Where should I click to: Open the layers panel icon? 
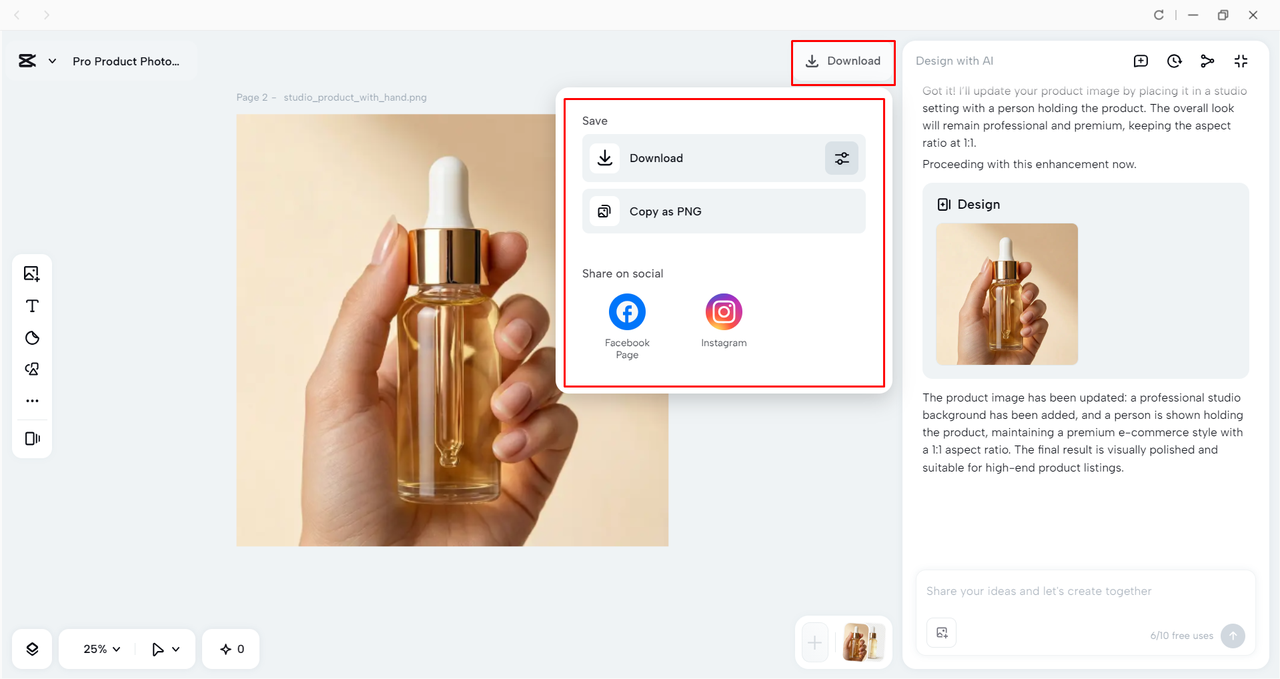coord(32,649)
